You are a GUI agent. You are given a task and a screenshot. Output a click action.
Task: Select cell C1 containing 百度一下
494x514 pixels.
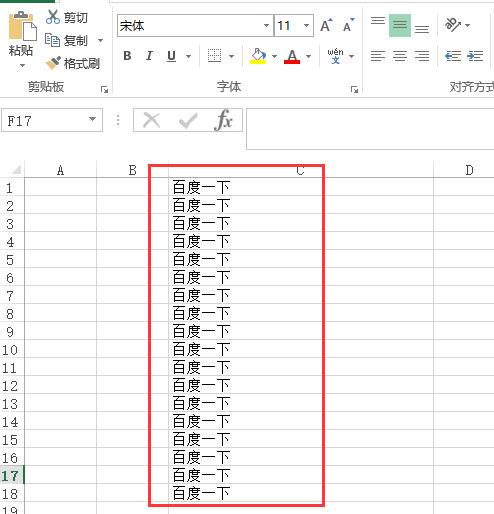click(x=301, y=187)
